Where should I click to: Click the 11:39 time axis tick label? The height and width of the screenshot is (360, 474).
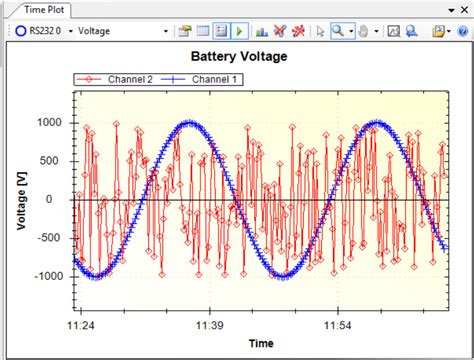209,325
